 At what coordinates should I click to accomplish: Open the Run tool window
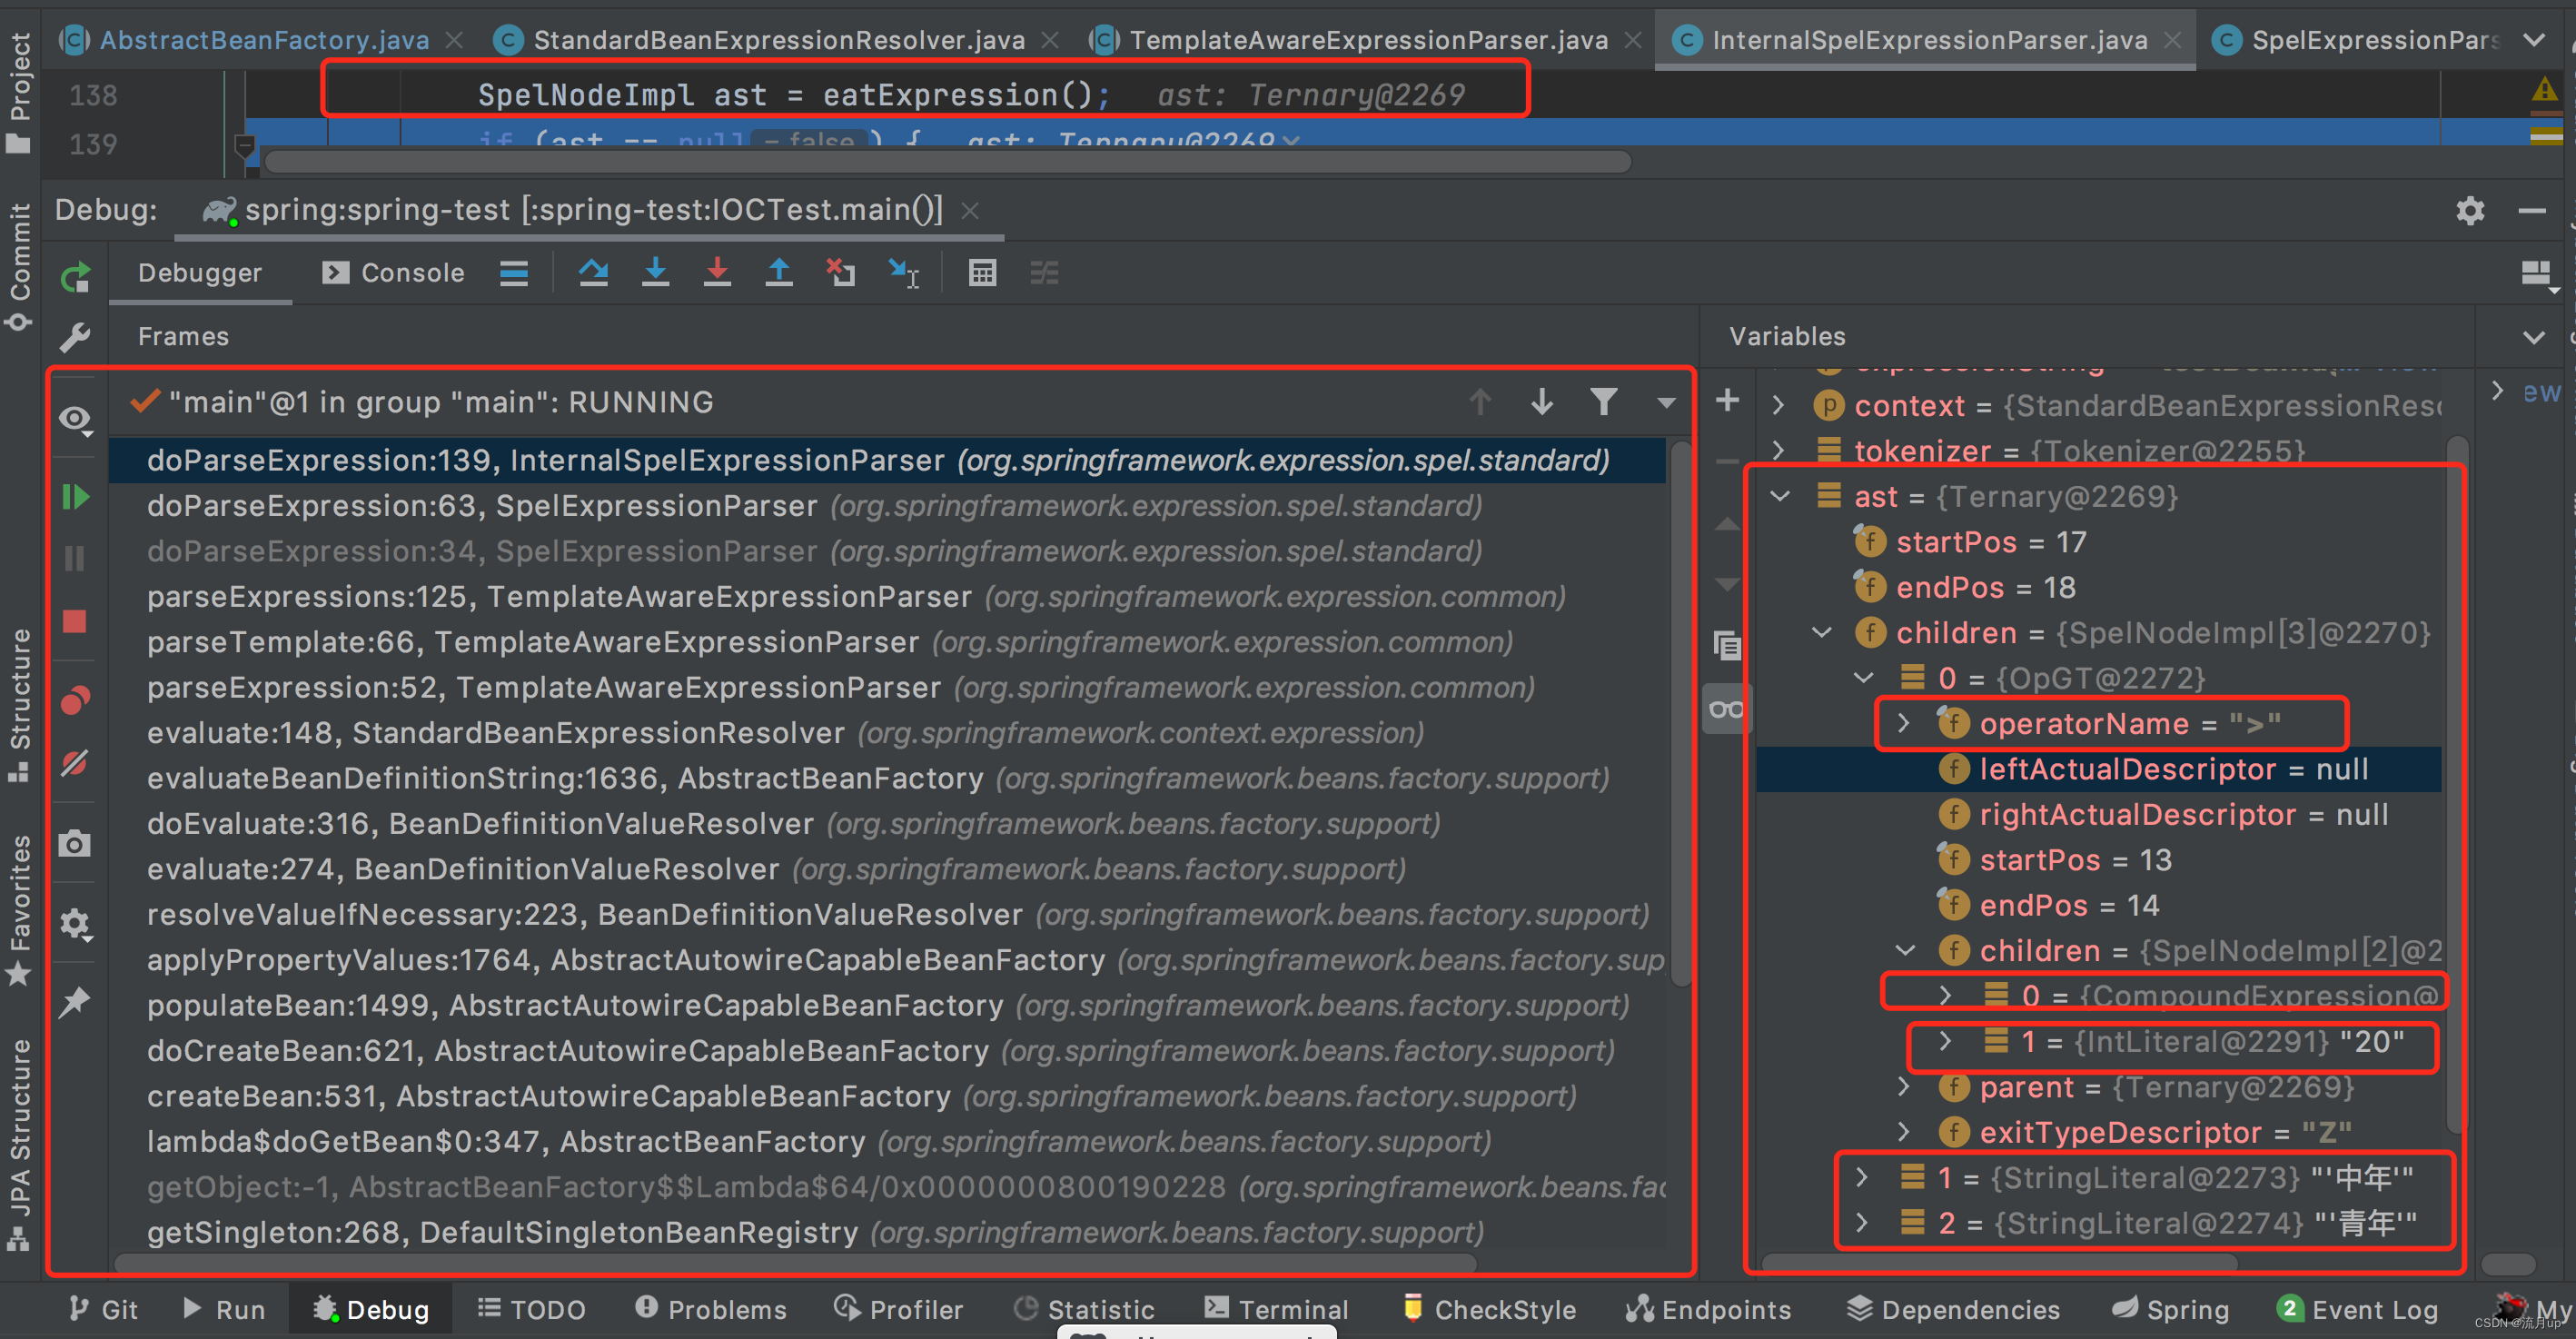(224, 1310)
